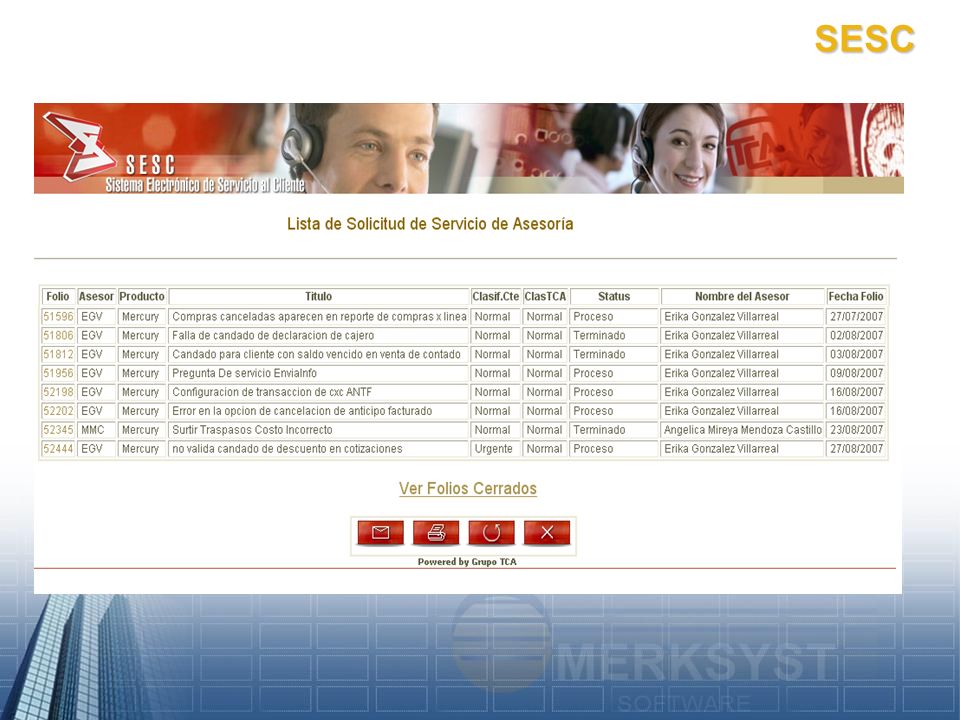The image size is (960, 720).
Task: Click the SESC banner image
Action: (469, 148)
